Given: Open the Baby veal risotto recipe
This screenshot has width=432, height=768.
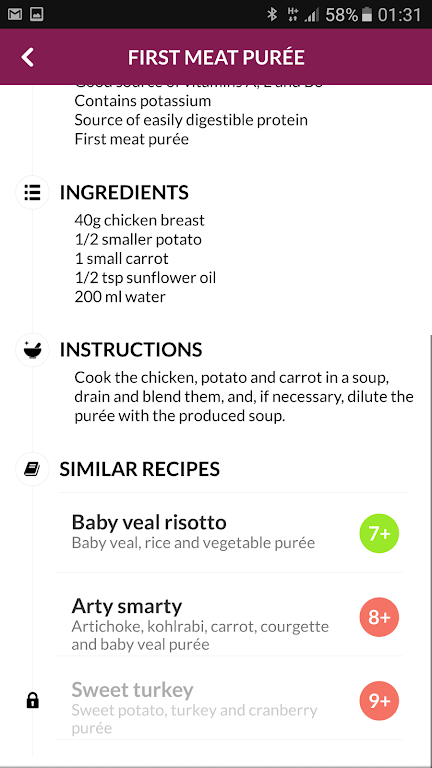Looking at the screenshot, I should coord(229,533).
